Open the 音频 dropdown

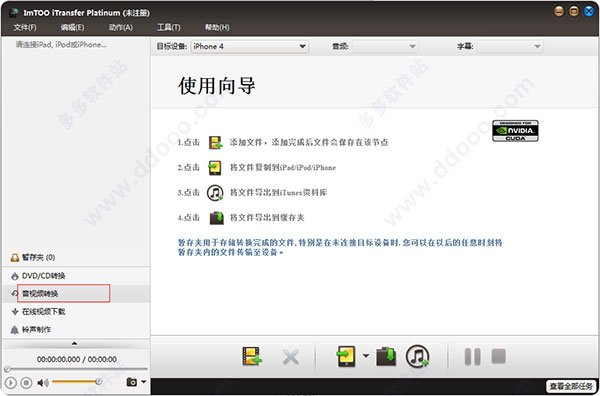point(385,47)
